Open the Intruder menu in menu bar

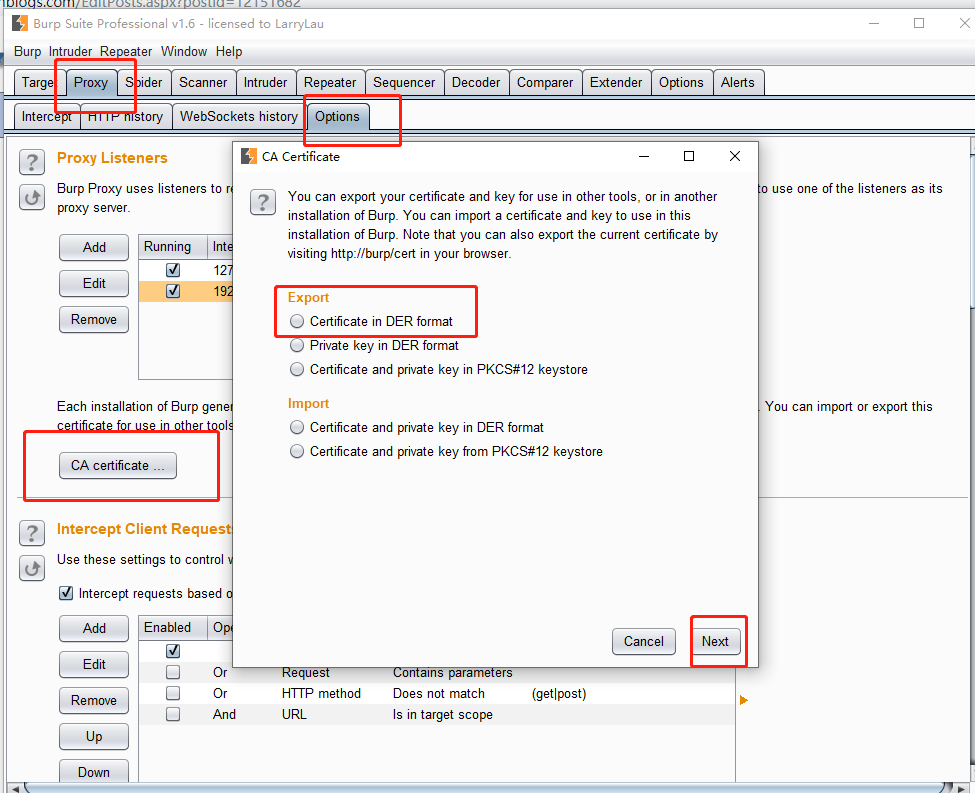pyautogui.click(x=70, y=52)
